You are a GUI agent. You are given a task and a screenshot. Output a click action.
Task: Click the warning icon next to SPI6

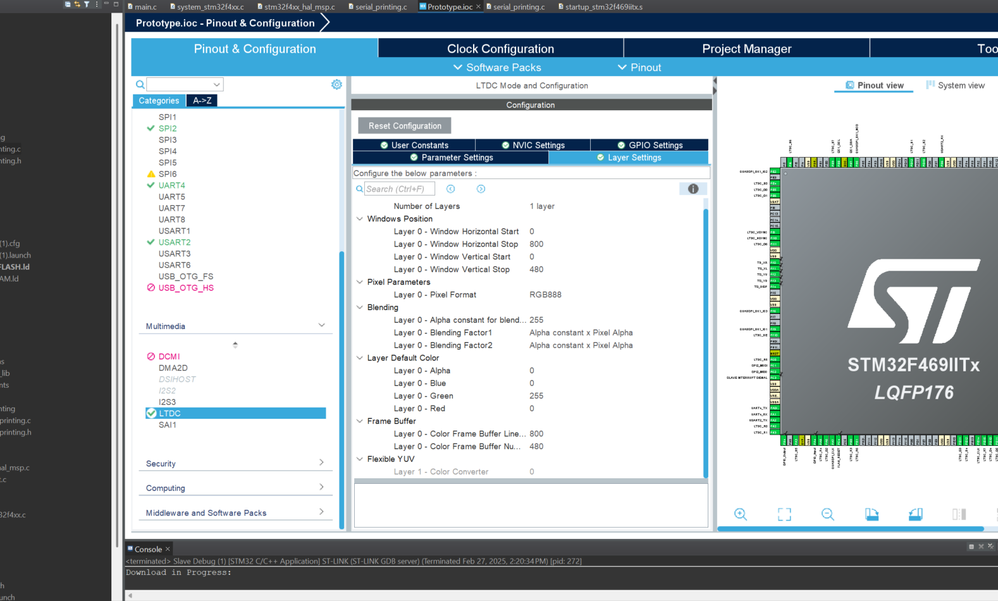pyautogui.click(x=151, y=173)
